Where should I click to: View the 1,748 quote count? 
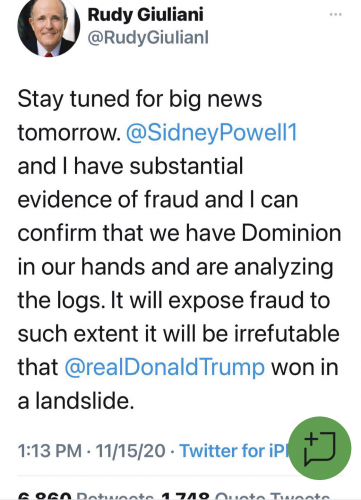coord(185,496)
